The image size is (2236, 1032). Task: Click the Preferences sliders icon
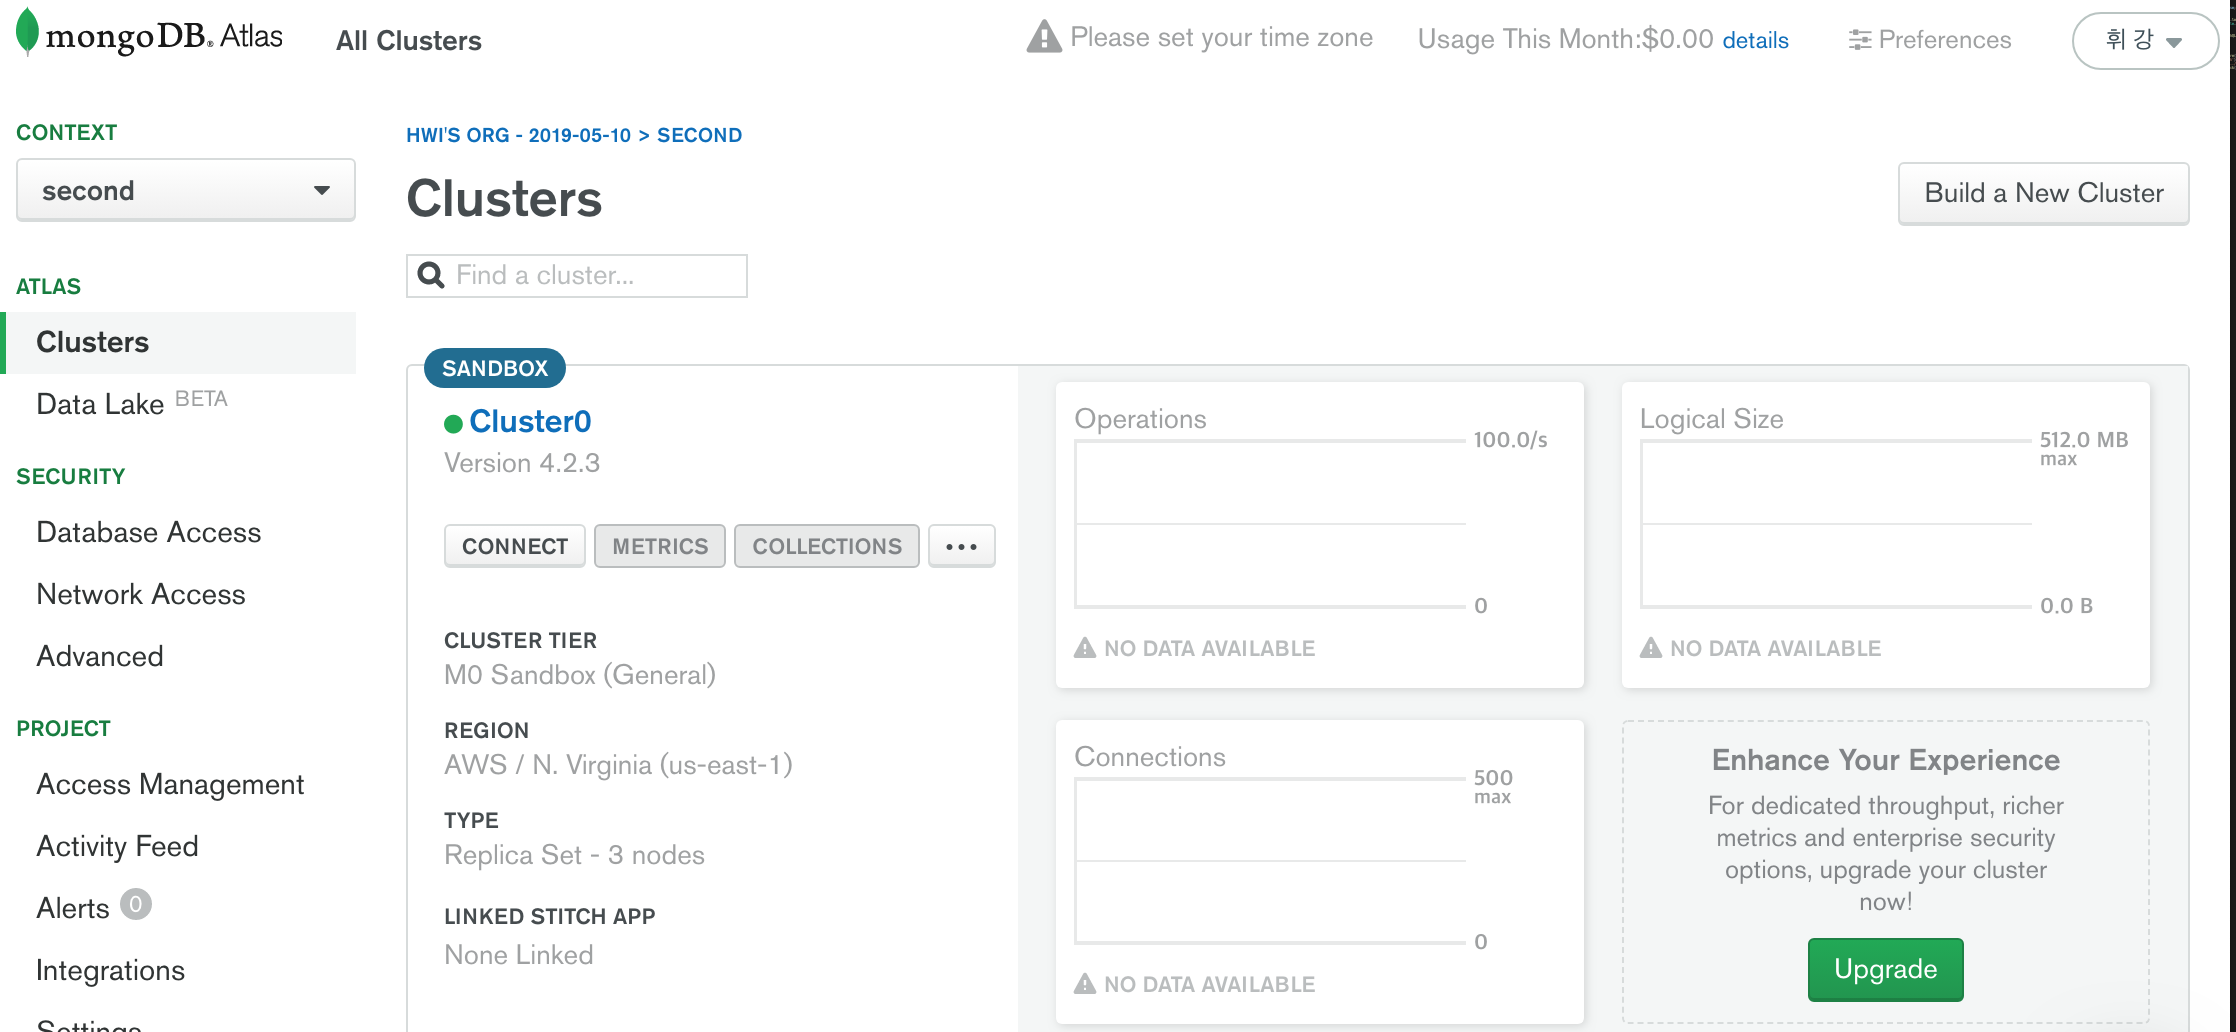point(1860,40)
